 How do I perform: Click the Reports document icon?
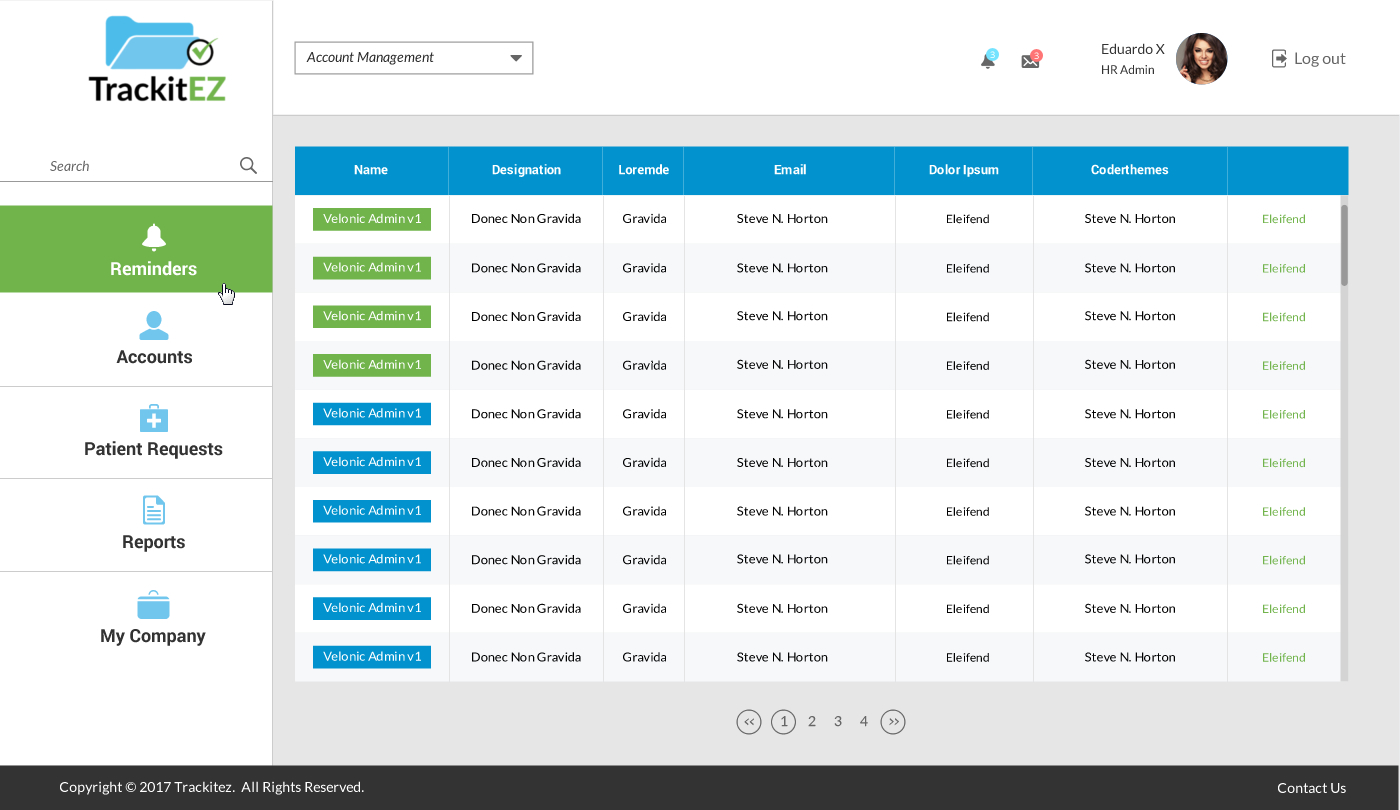point(153,510)
